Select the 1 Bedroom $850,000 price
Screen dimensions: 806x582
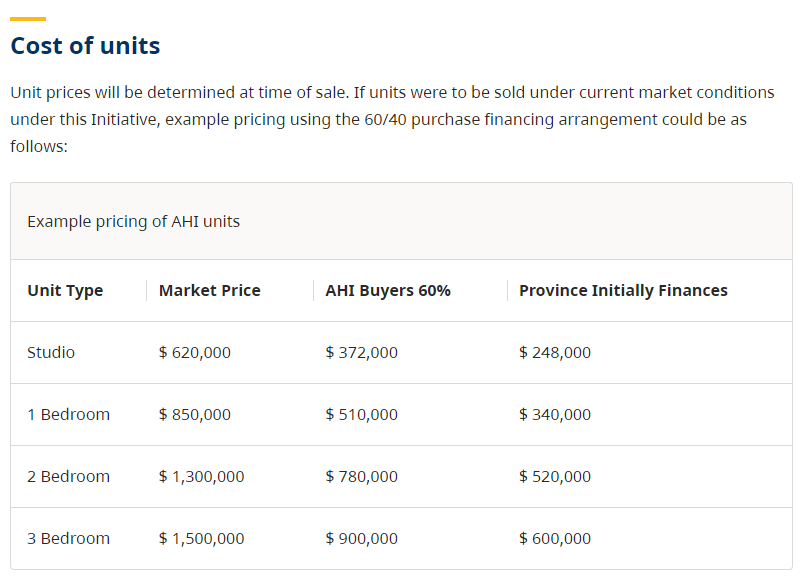coord(195,415)
